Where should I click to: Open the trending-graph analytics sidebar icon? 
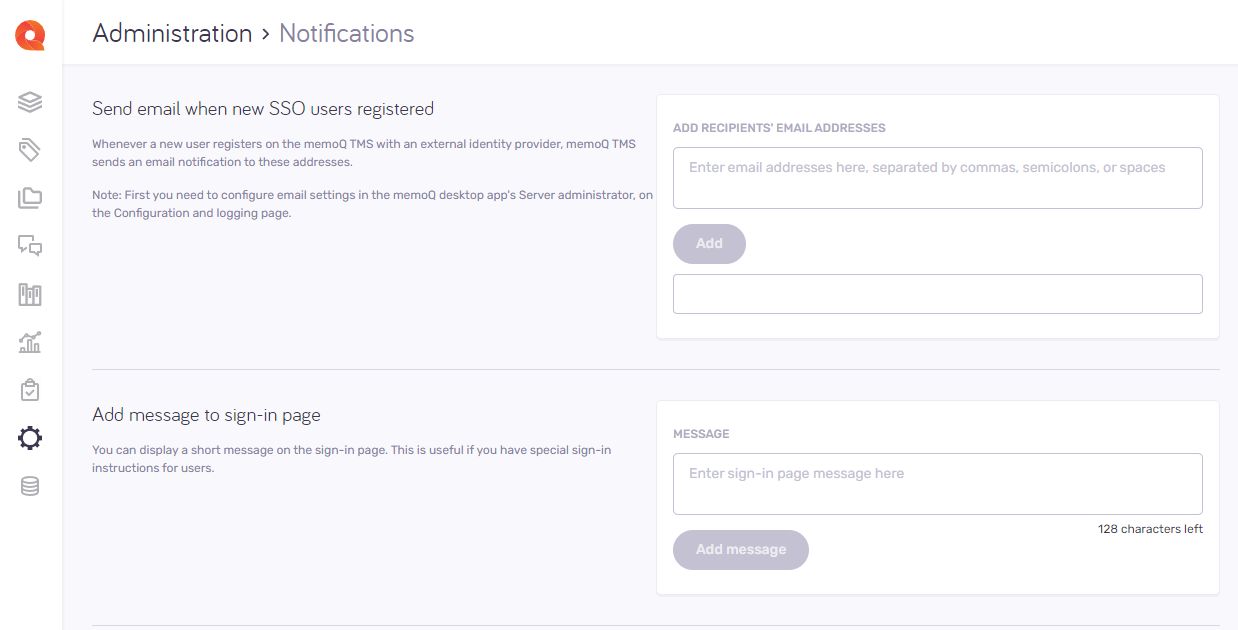click(29, 342)
